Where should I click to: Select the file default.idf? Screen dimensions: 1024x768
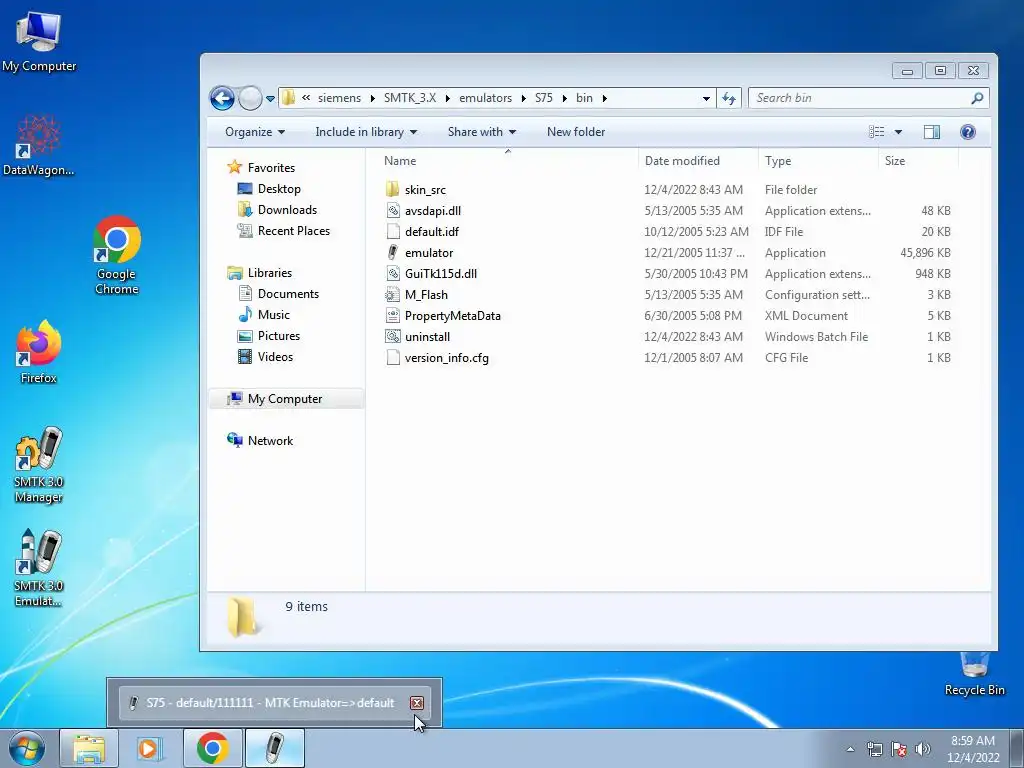pyautogui.click(x=432, y=232)
